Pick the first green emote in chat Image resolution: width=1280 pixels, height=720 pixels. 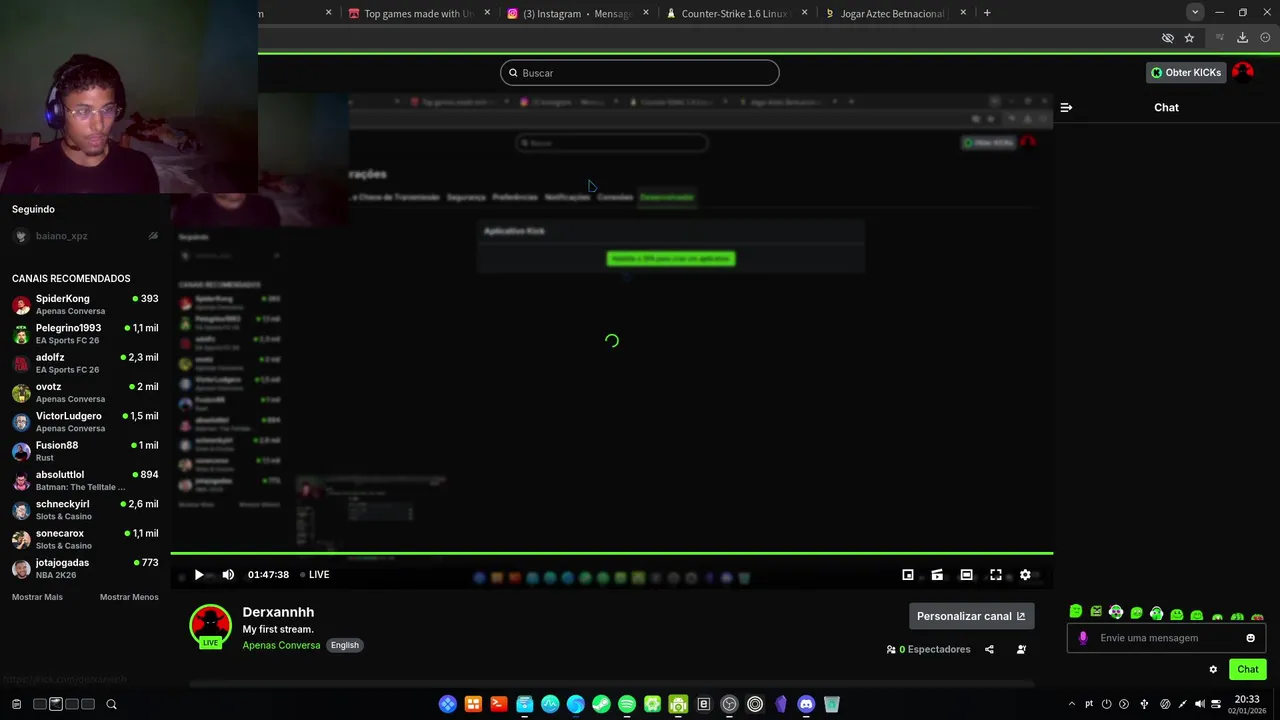click(x=1076, y=612)
